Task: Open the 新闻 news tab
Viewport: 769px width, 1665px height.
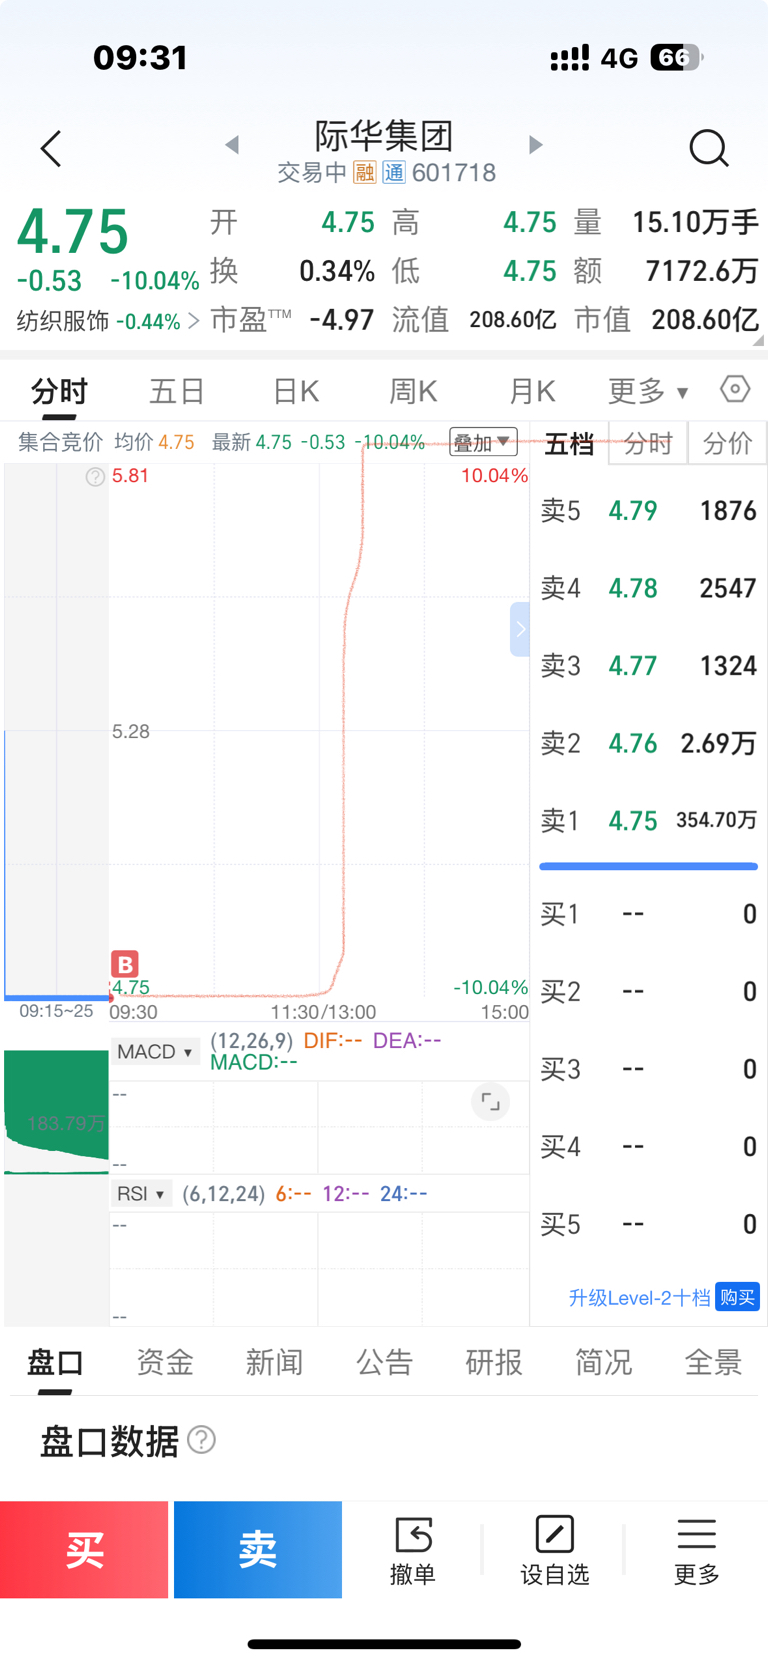Action: pyautogui.click(x=274, y=1362)
